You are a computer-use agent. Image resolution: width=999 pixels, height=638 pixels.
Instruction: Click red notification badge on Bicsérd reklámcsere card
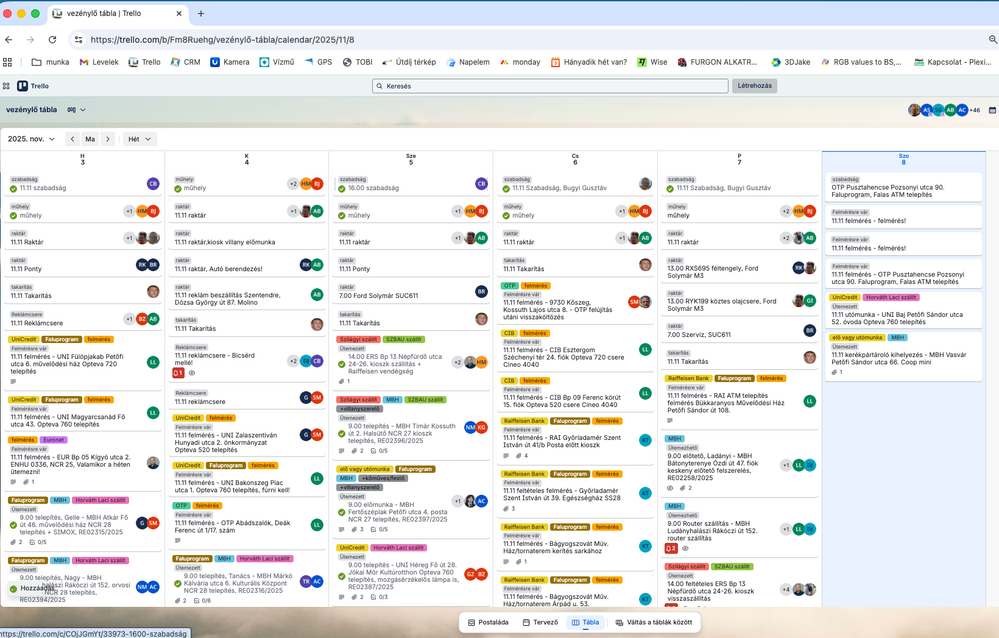(178, 373)
